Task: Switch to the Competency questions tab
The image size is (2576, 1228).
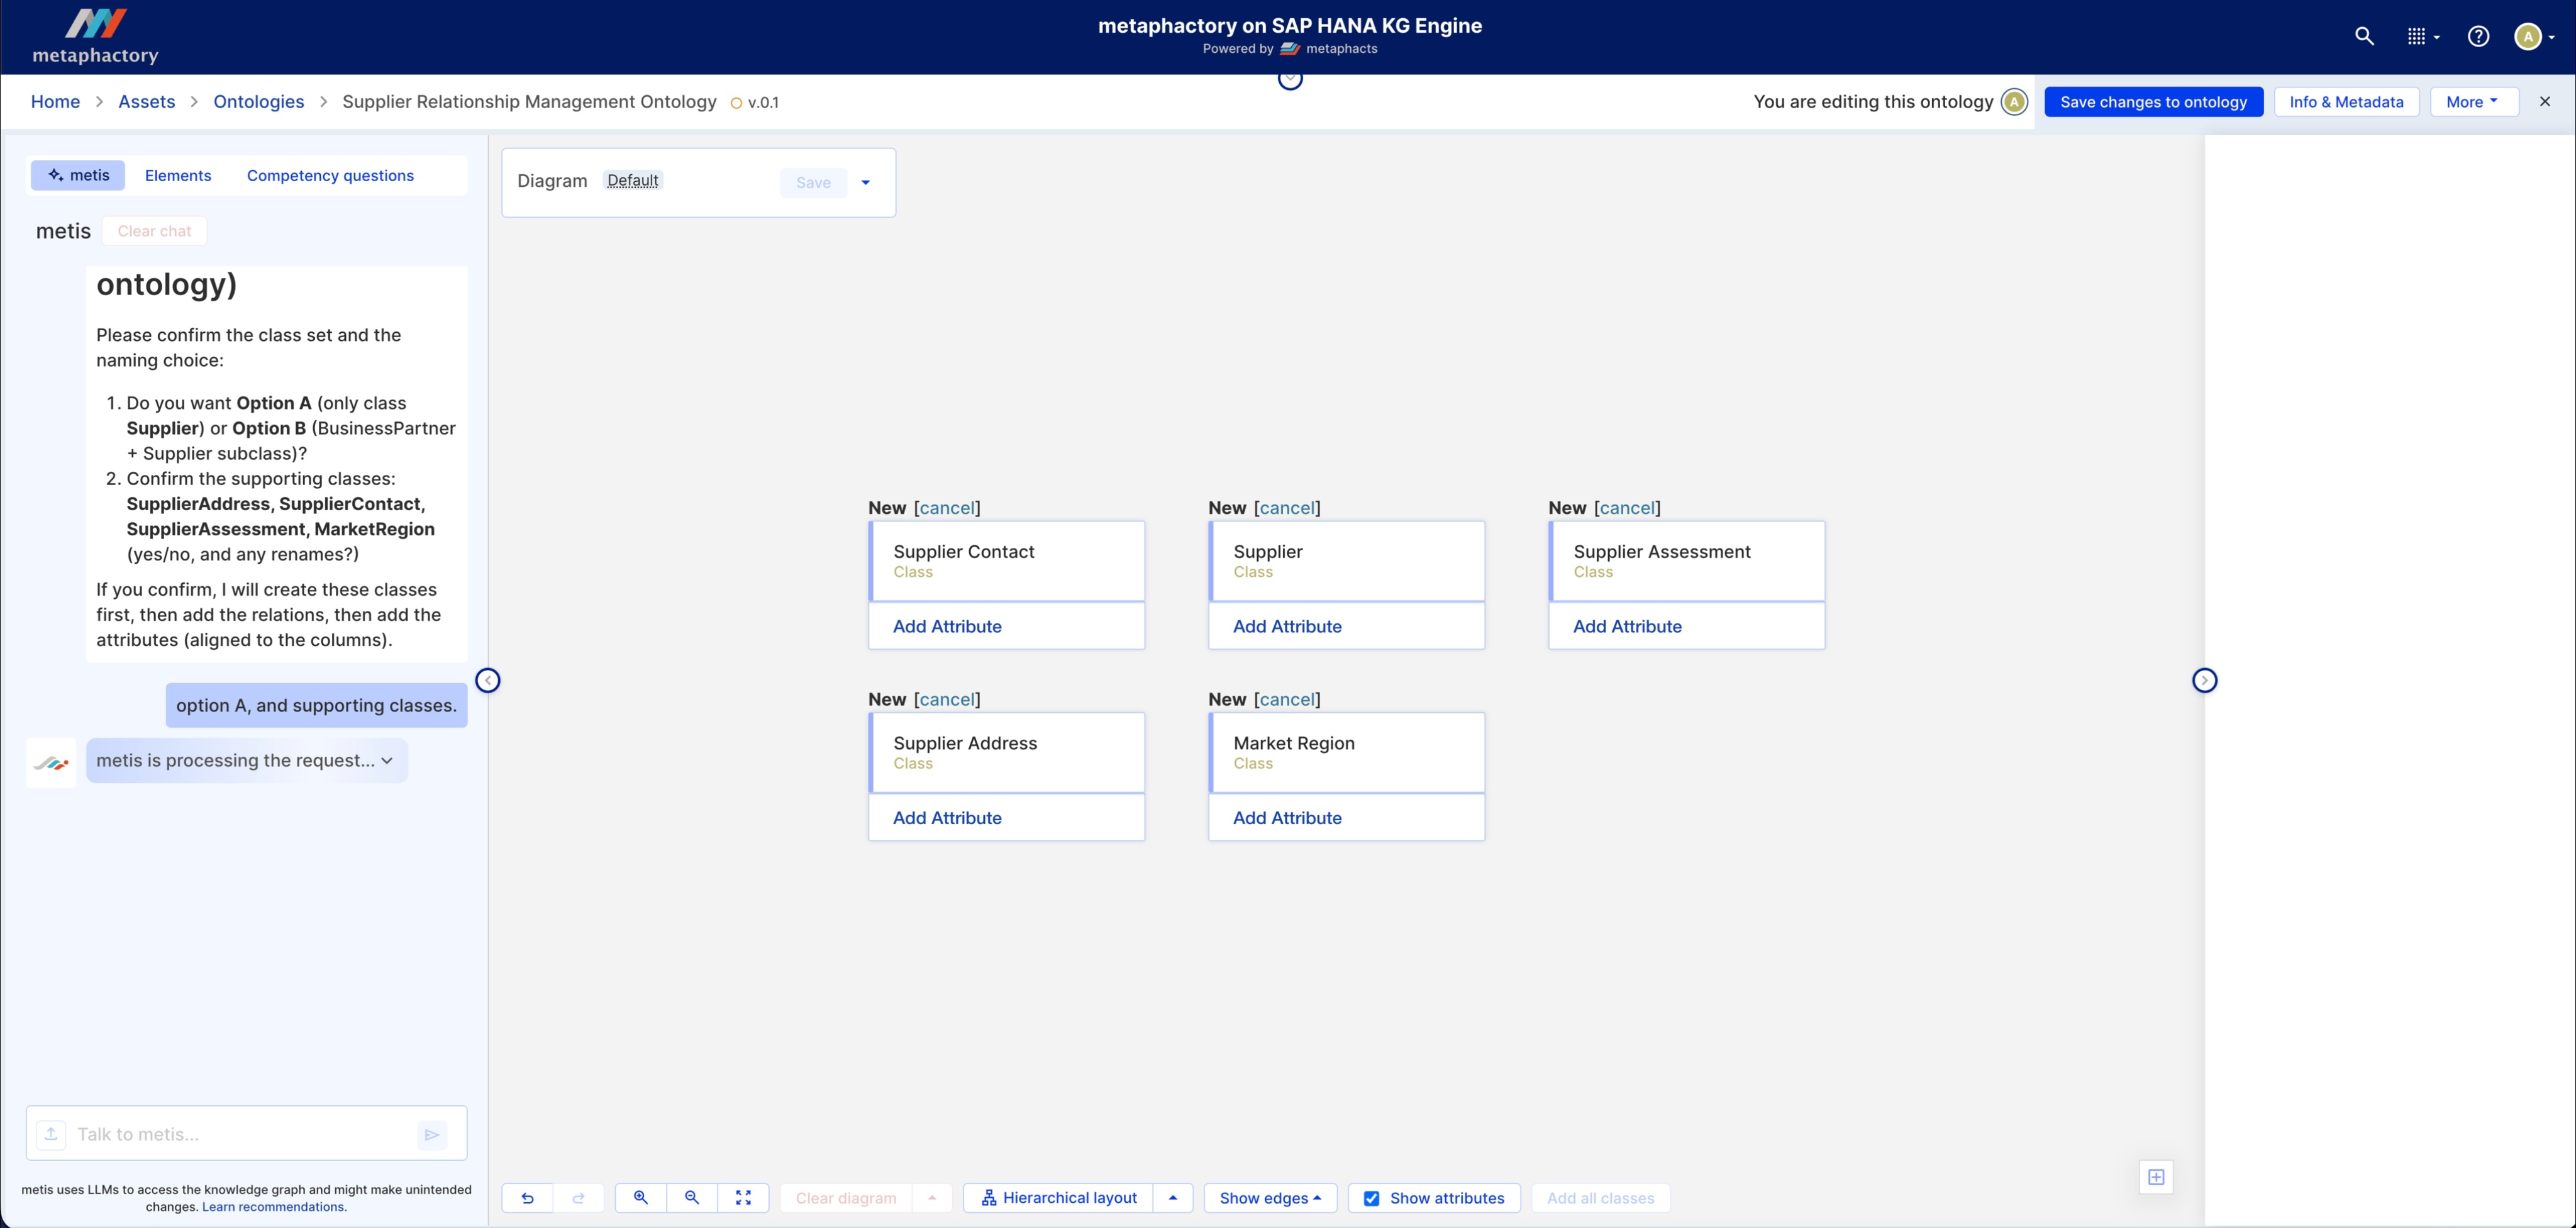Action: click(330, 175)
